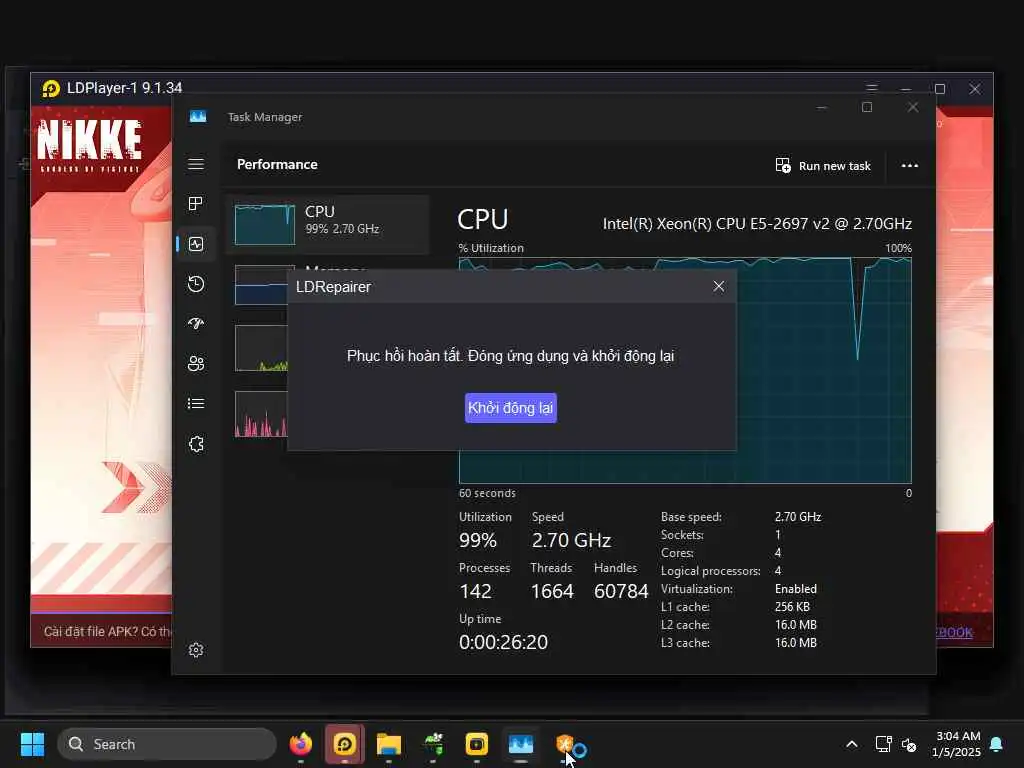Click the LDPlayer logo in title bar

(x=51, y=88)
